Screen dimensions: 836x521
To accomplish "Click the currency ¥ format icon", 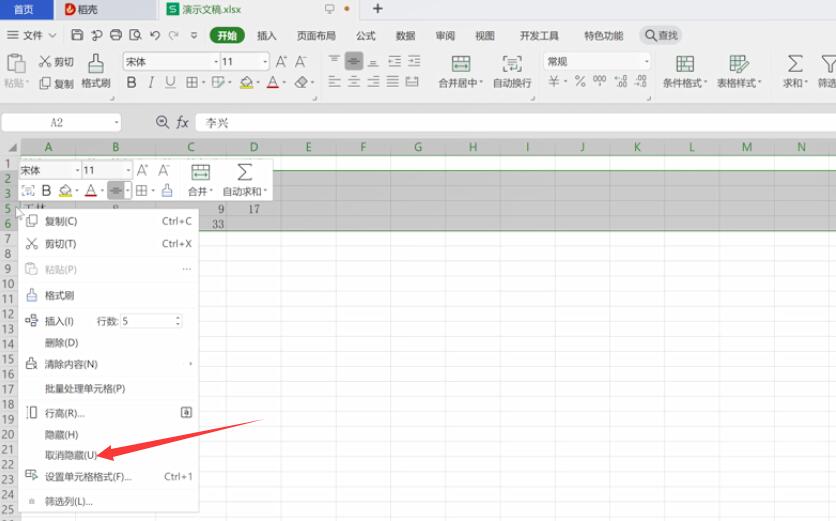I will [x=554, y=82].
